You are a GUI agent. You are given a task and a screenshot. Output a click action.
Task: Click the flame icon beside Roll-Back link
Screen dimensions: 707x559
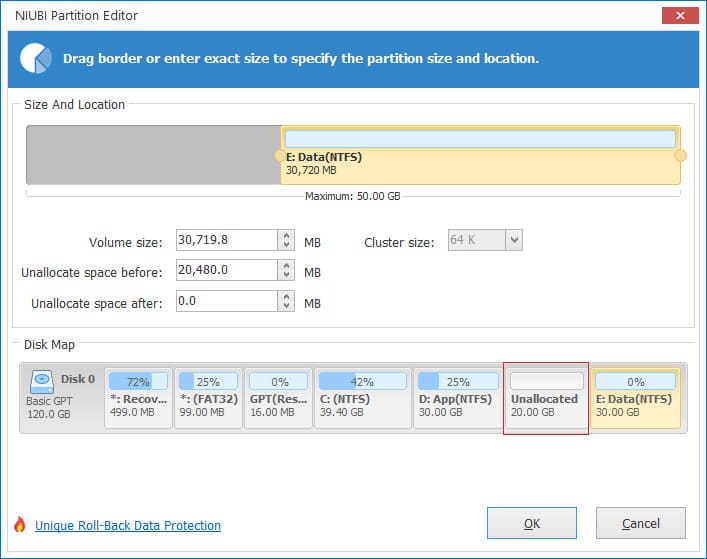click(x=20, y=525)
